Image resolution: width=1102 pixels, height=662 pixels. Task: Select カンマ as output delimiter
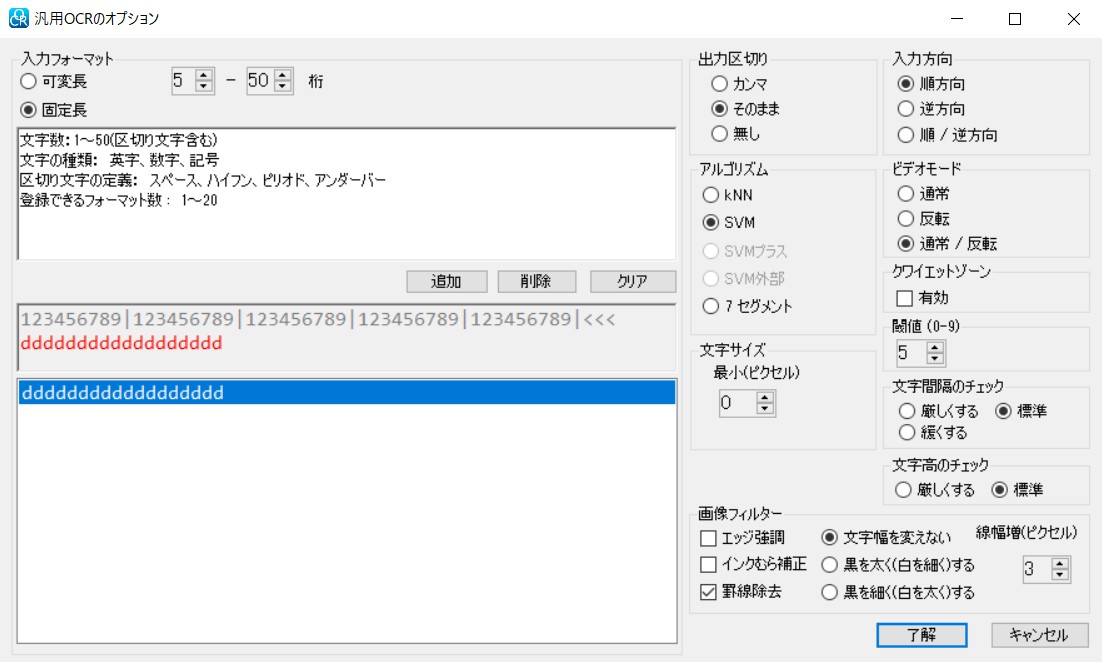tap(719, 84)
